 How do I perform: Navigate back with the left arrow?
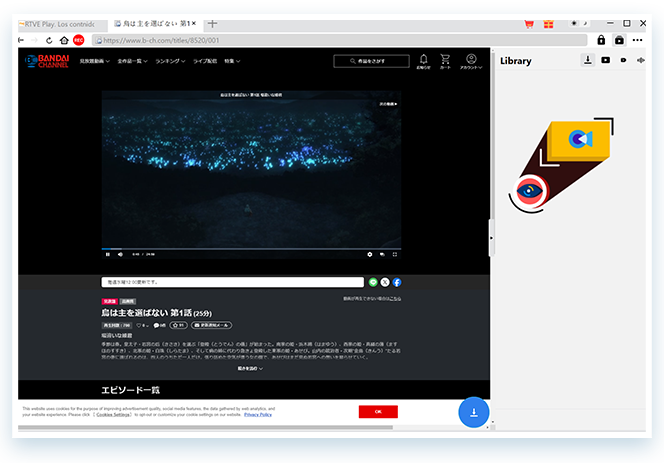pos(21,40)
